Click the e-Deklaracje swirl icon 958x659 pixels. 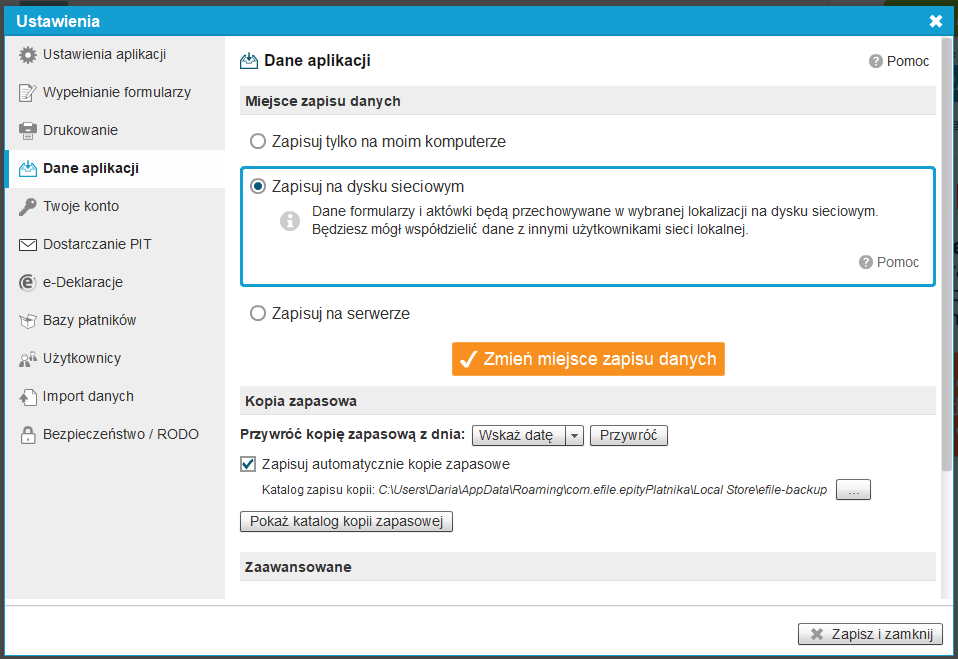(27, 282)
